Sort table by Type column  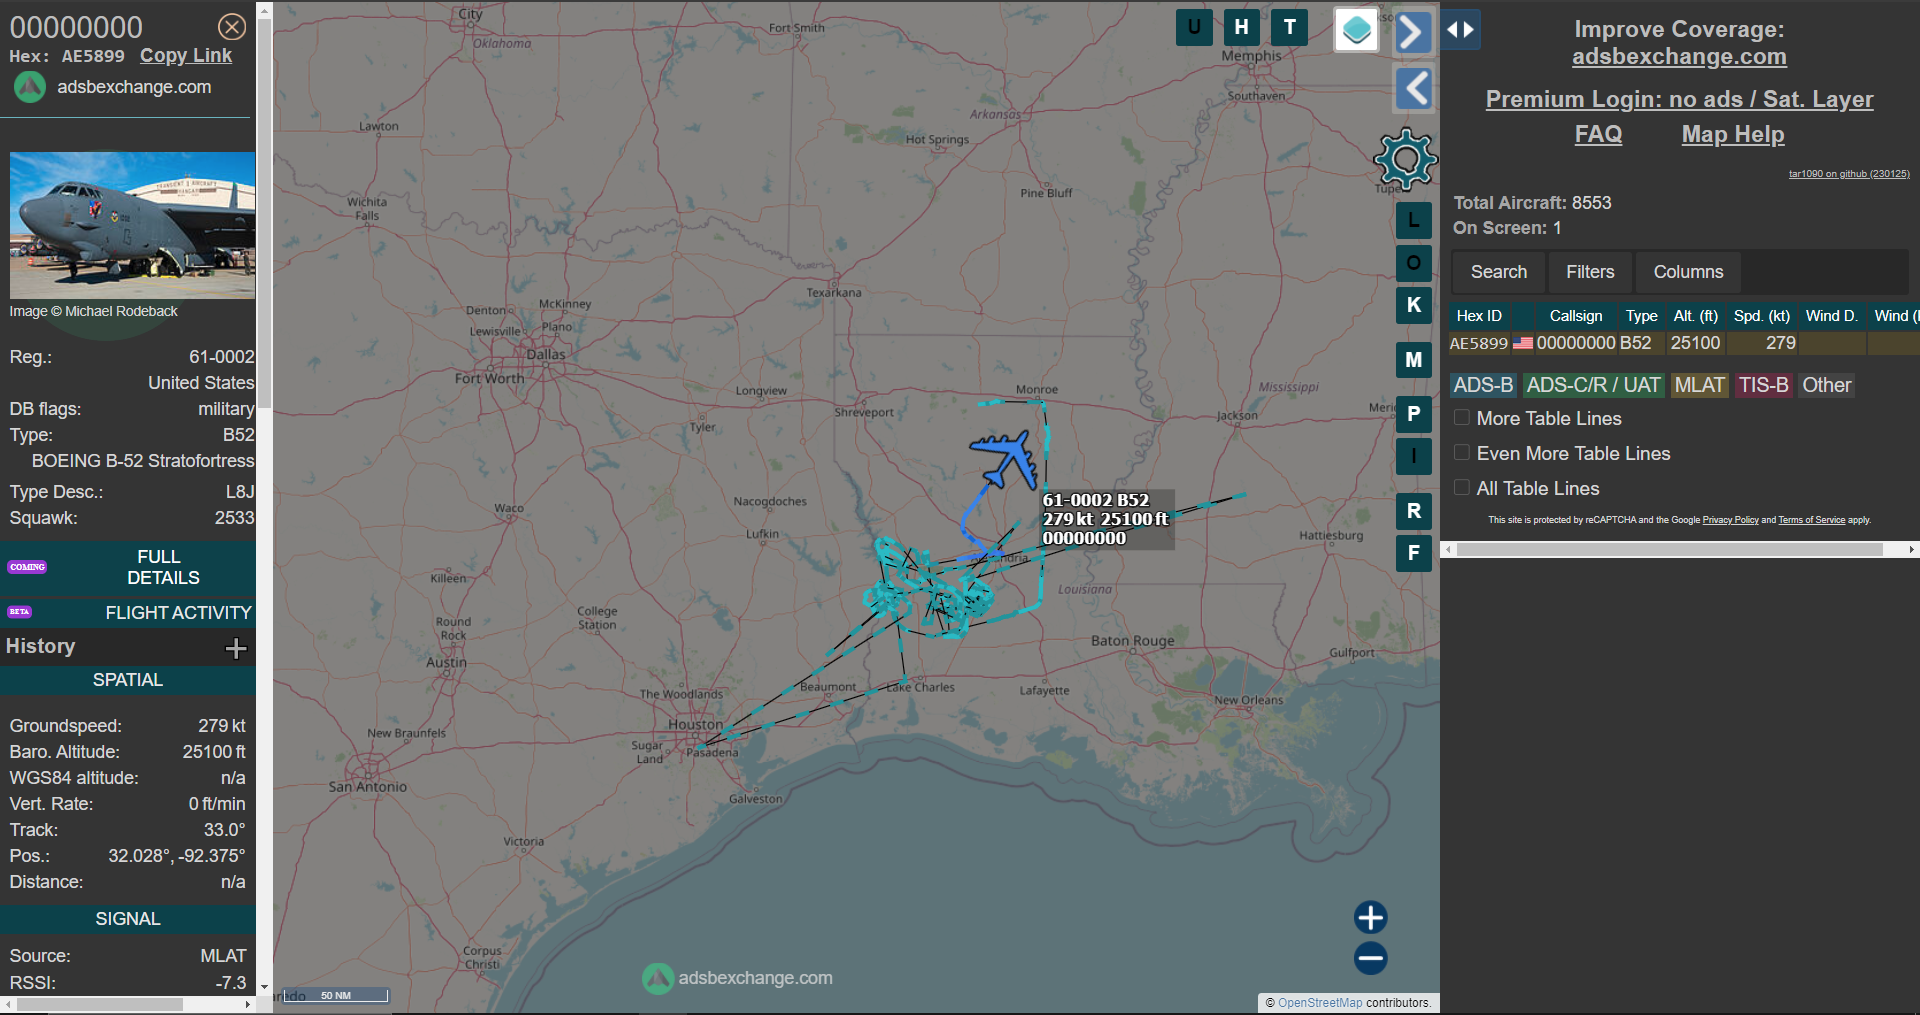coord(1641,316)
